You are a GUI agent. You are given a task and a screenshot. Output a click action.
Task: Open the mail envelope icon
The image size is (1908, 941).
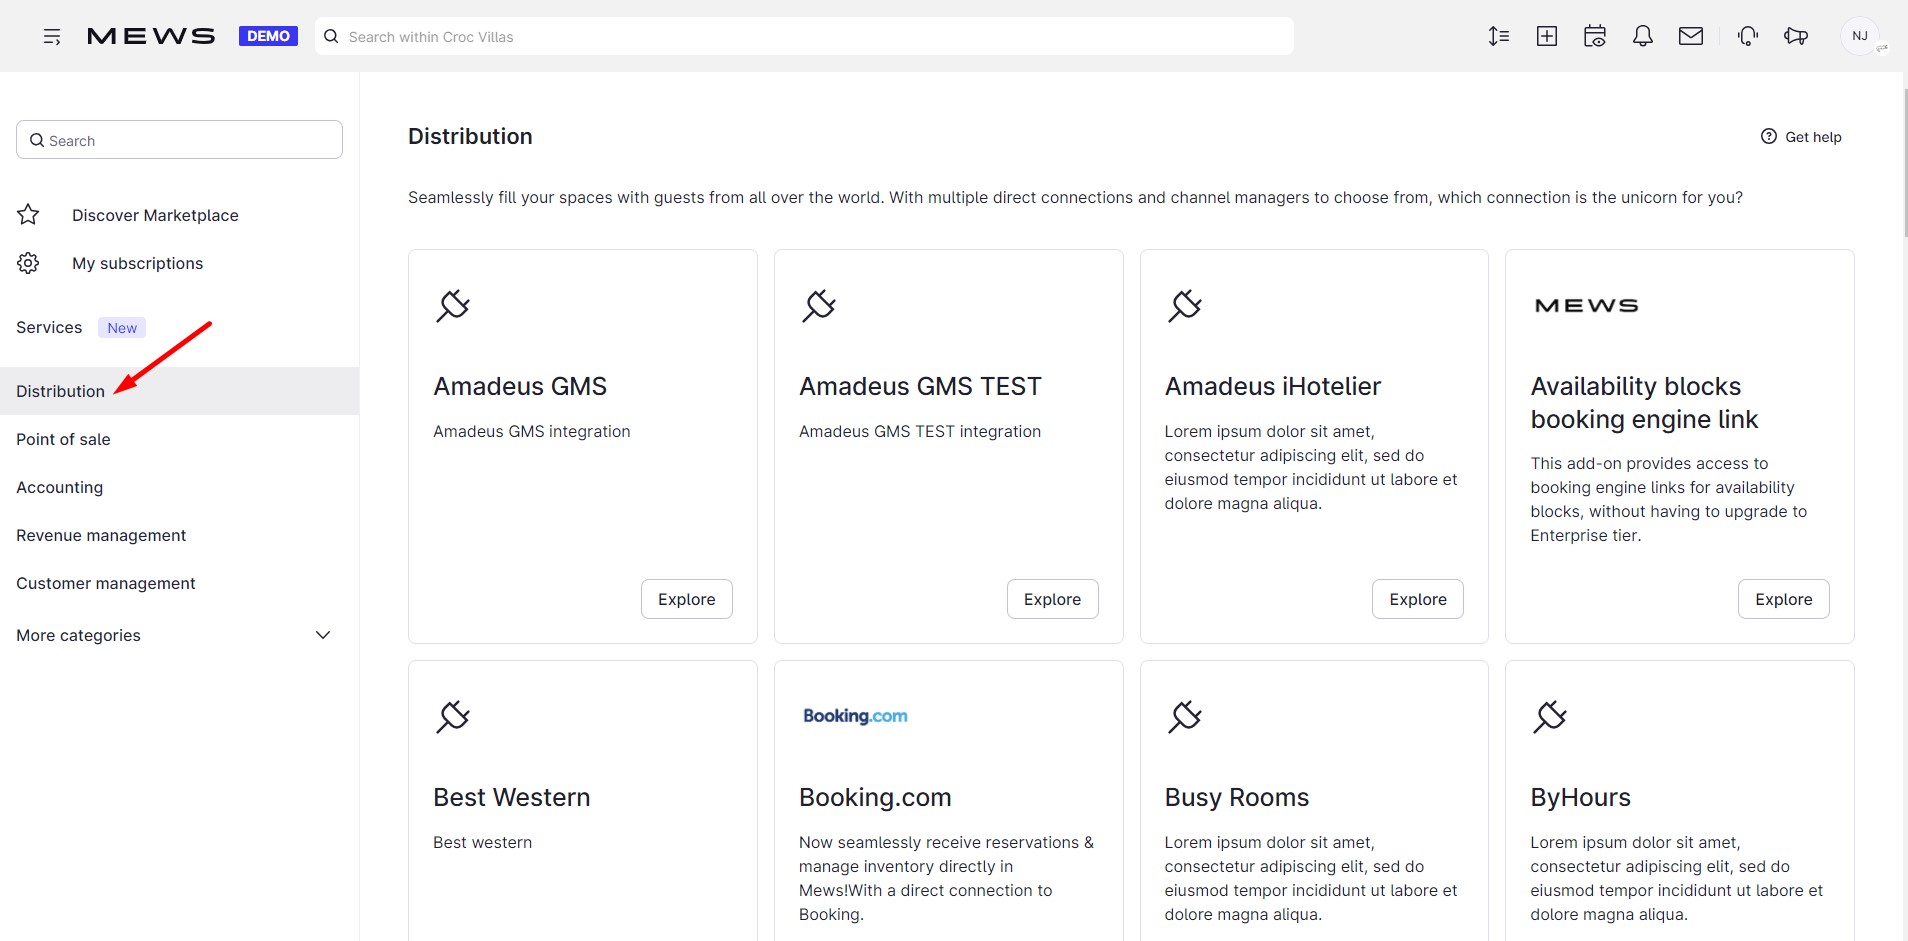point(1691,36)
